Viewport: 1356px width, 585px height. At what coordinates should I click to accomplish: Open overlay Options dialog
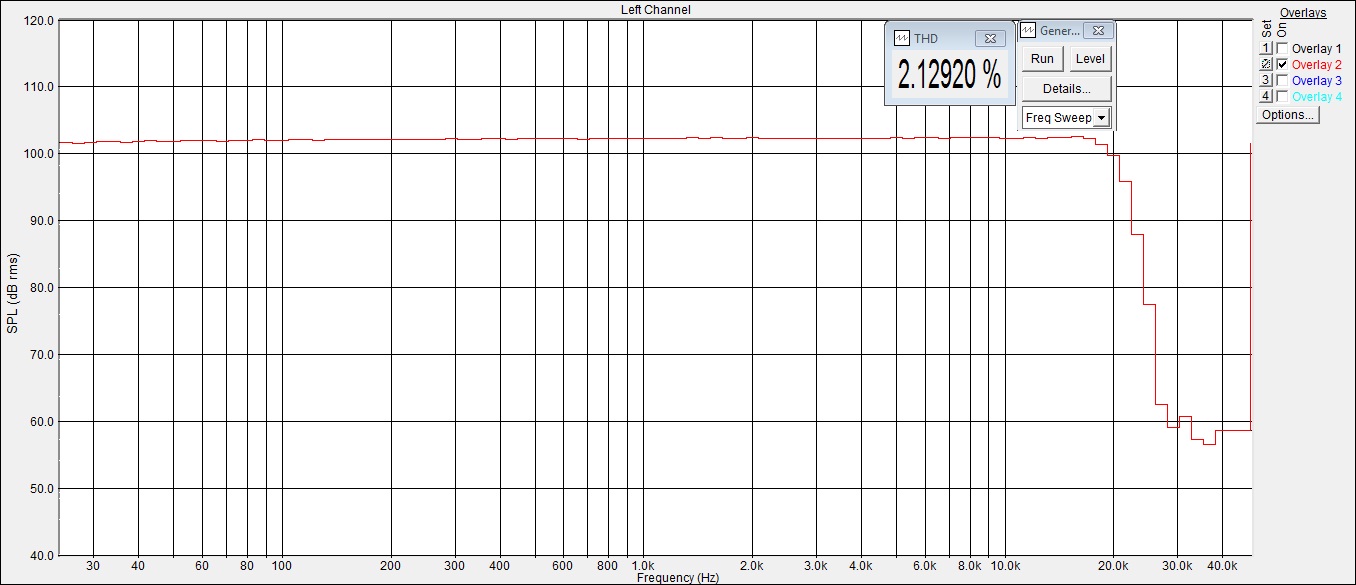click(x=1288, y=115)
